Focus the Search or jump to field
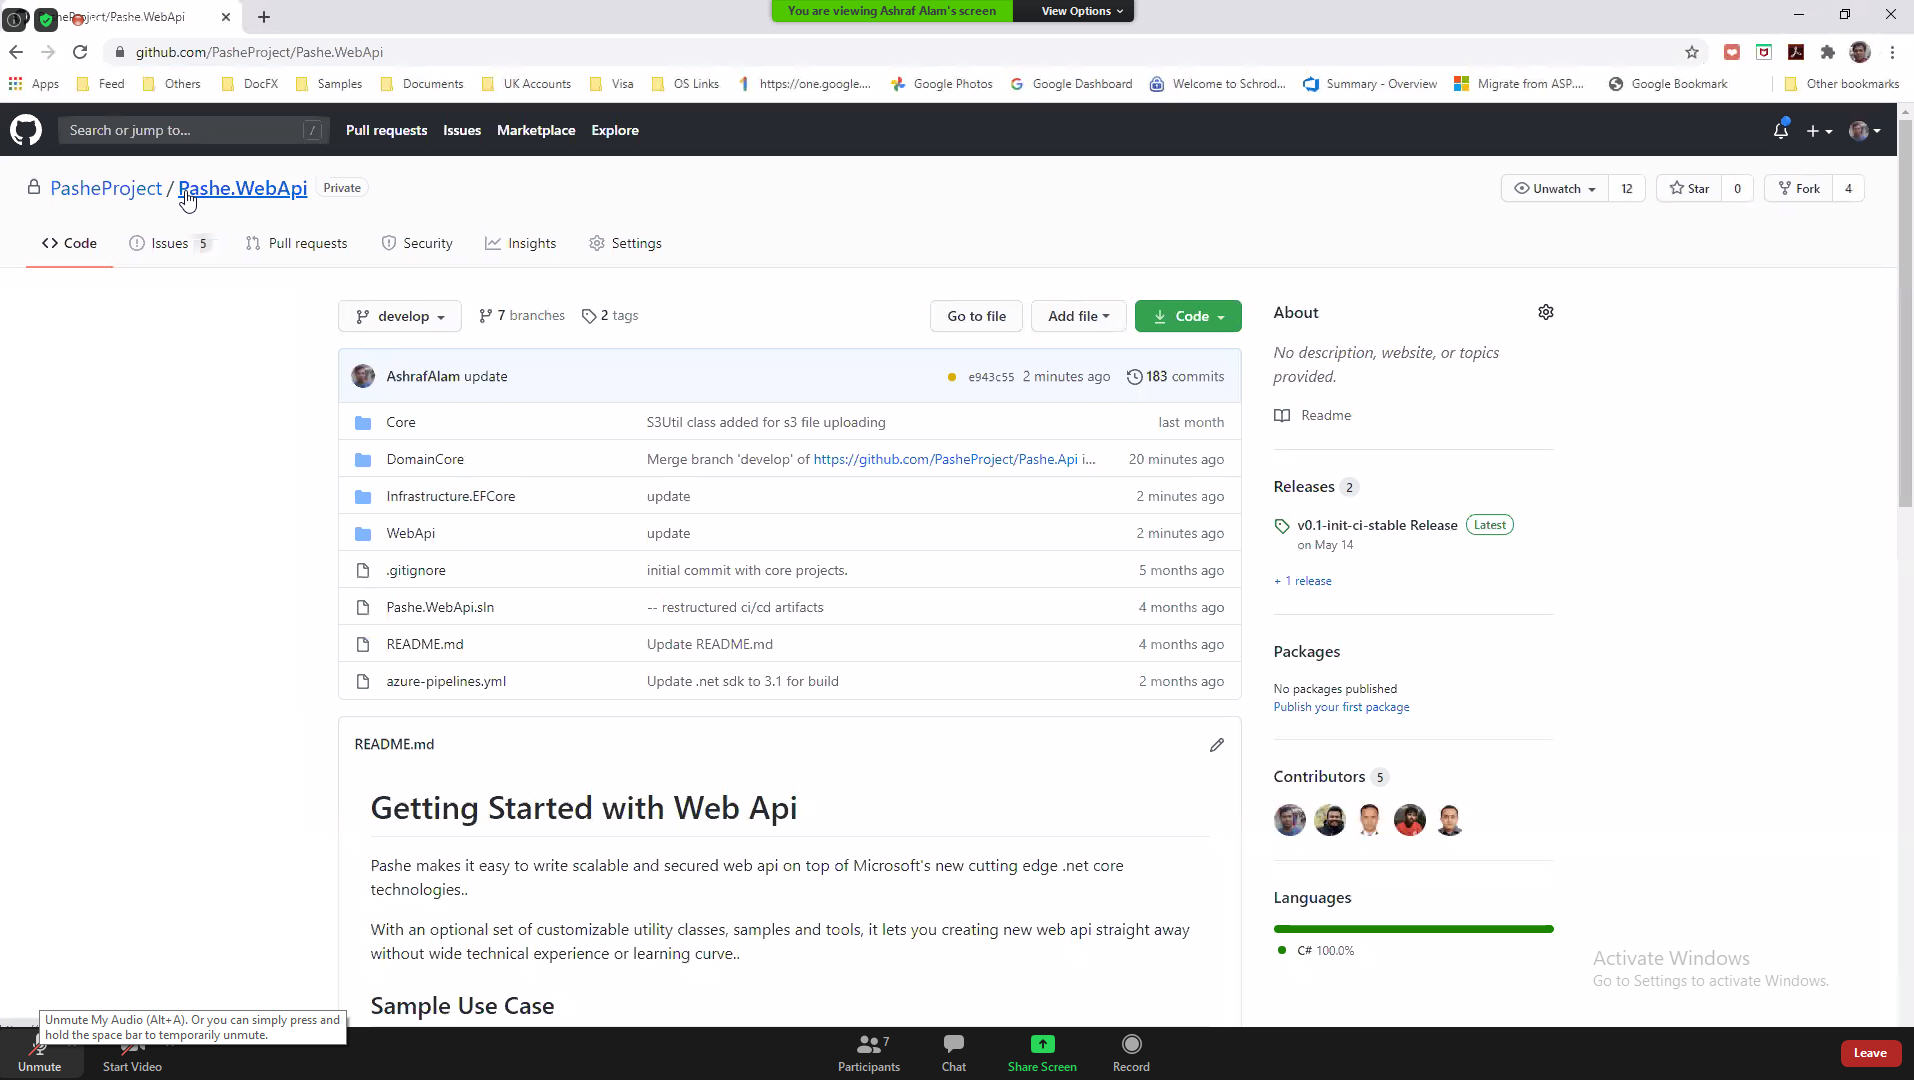The width and height of the screenshot is (1914, 1080). [x=193, y=130]
